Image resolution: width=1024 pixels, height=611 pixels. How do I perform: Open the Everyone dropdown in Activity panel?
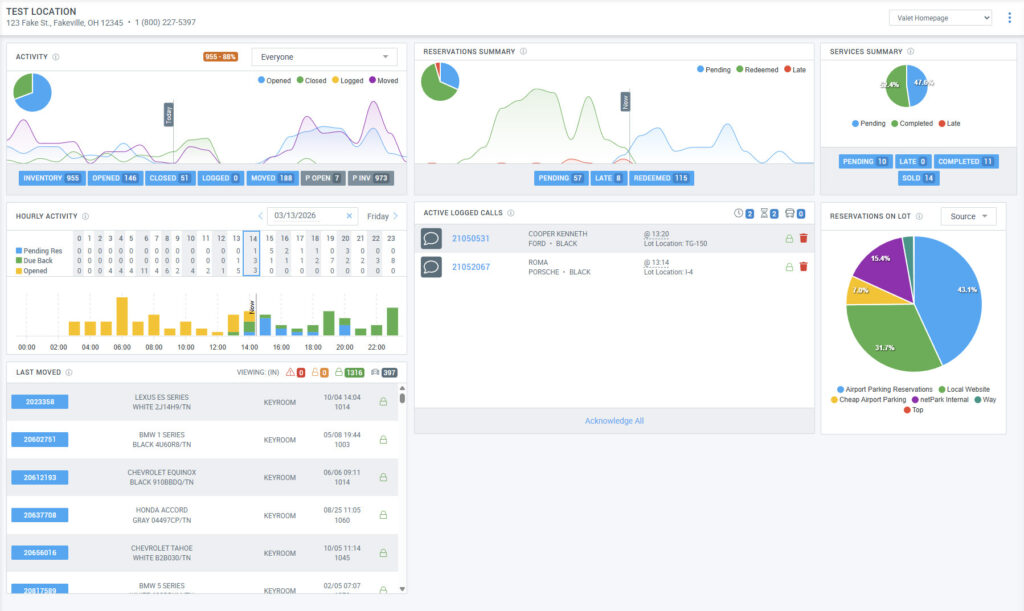(x=324, y=57)
